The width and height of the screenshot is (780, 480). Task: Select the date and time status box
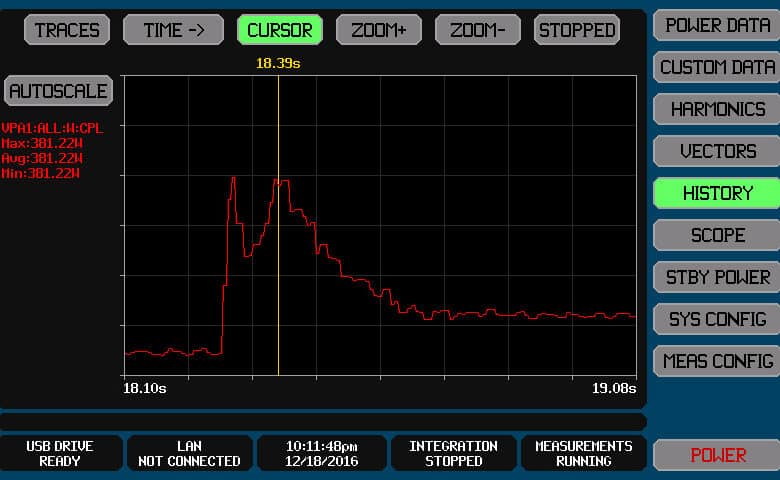pos(322,453)
